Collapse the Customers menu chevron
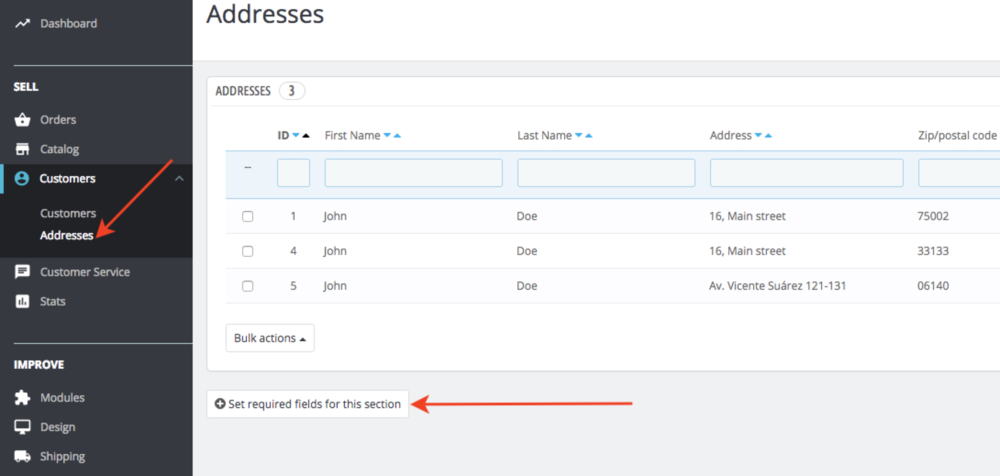 tap(179, 178)
